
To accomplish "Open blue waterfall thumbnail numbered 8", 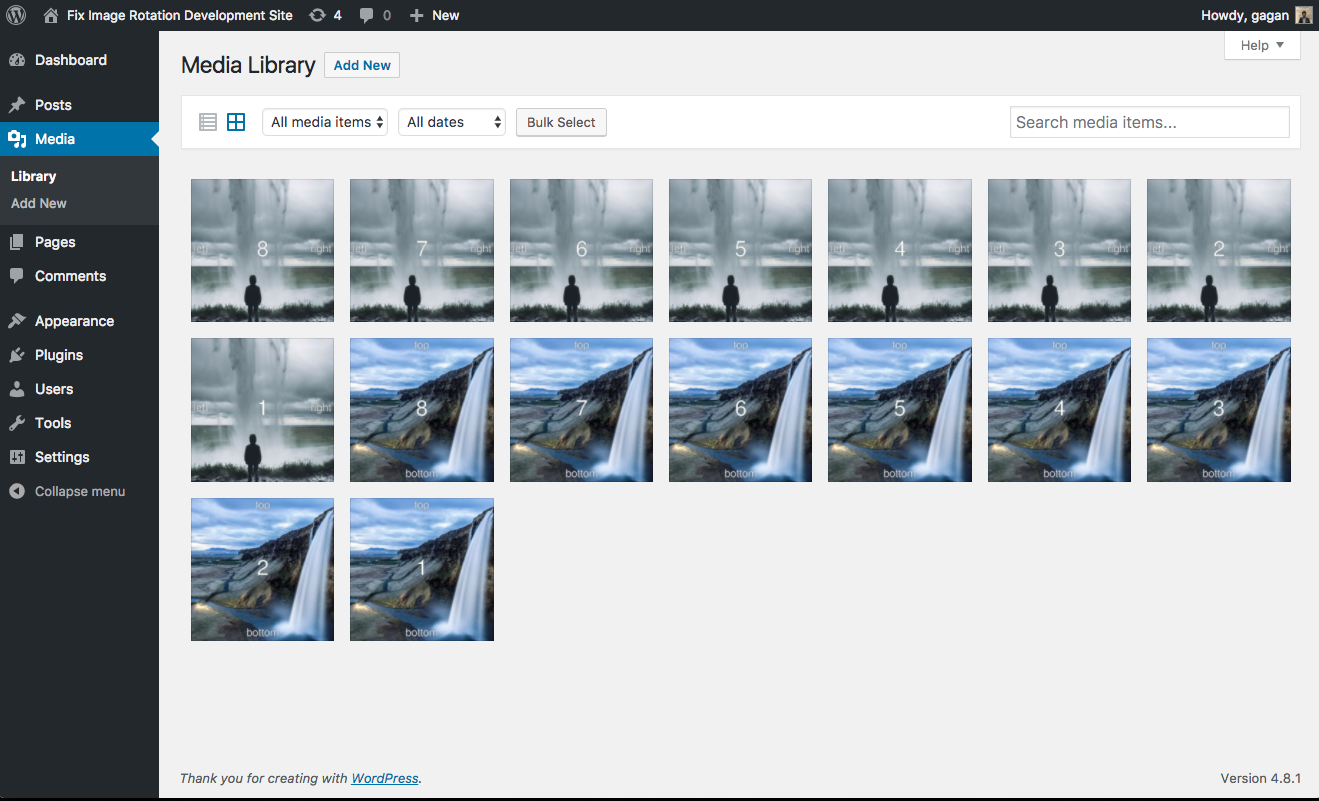I will point(422,410).
